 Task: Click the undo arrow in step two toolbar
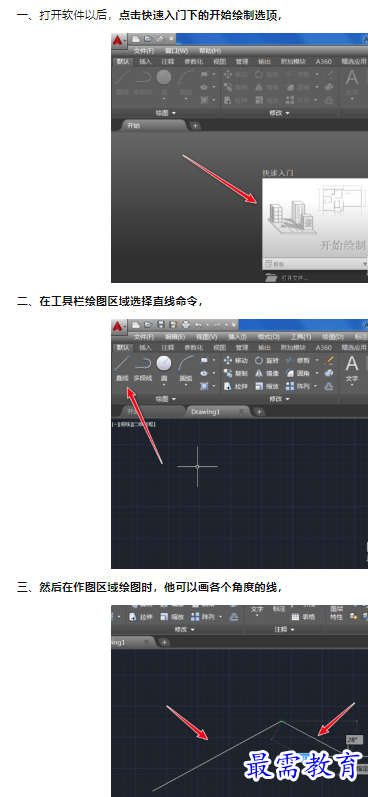pyautogui.click(x=198, y=324)
